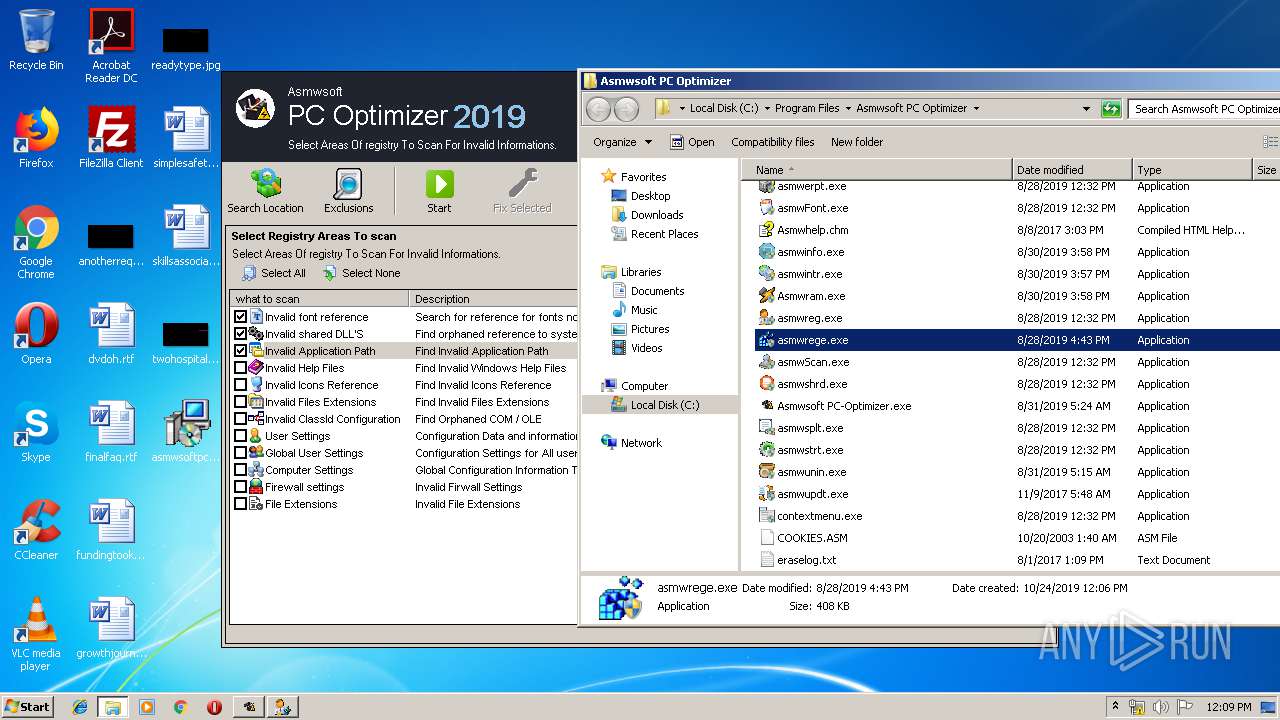Open Videos library
This screenshot has height=720, width=1280.
pos(646,348)
